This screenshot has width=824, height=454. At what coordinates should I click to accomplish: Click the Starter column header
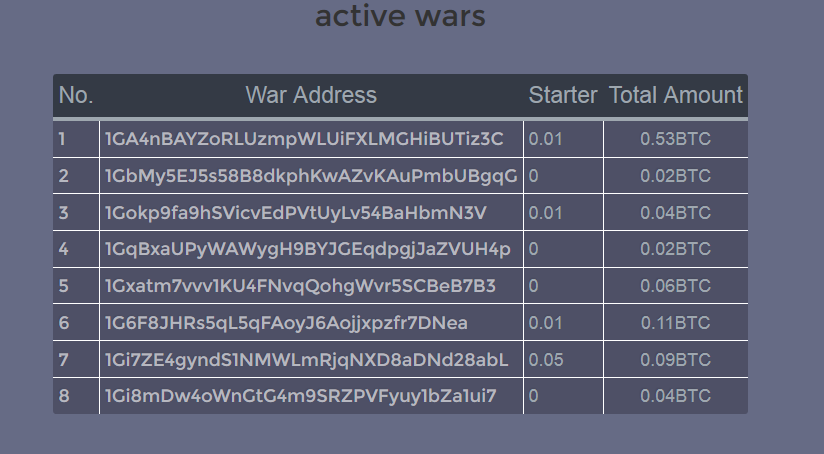coord(563,95)
